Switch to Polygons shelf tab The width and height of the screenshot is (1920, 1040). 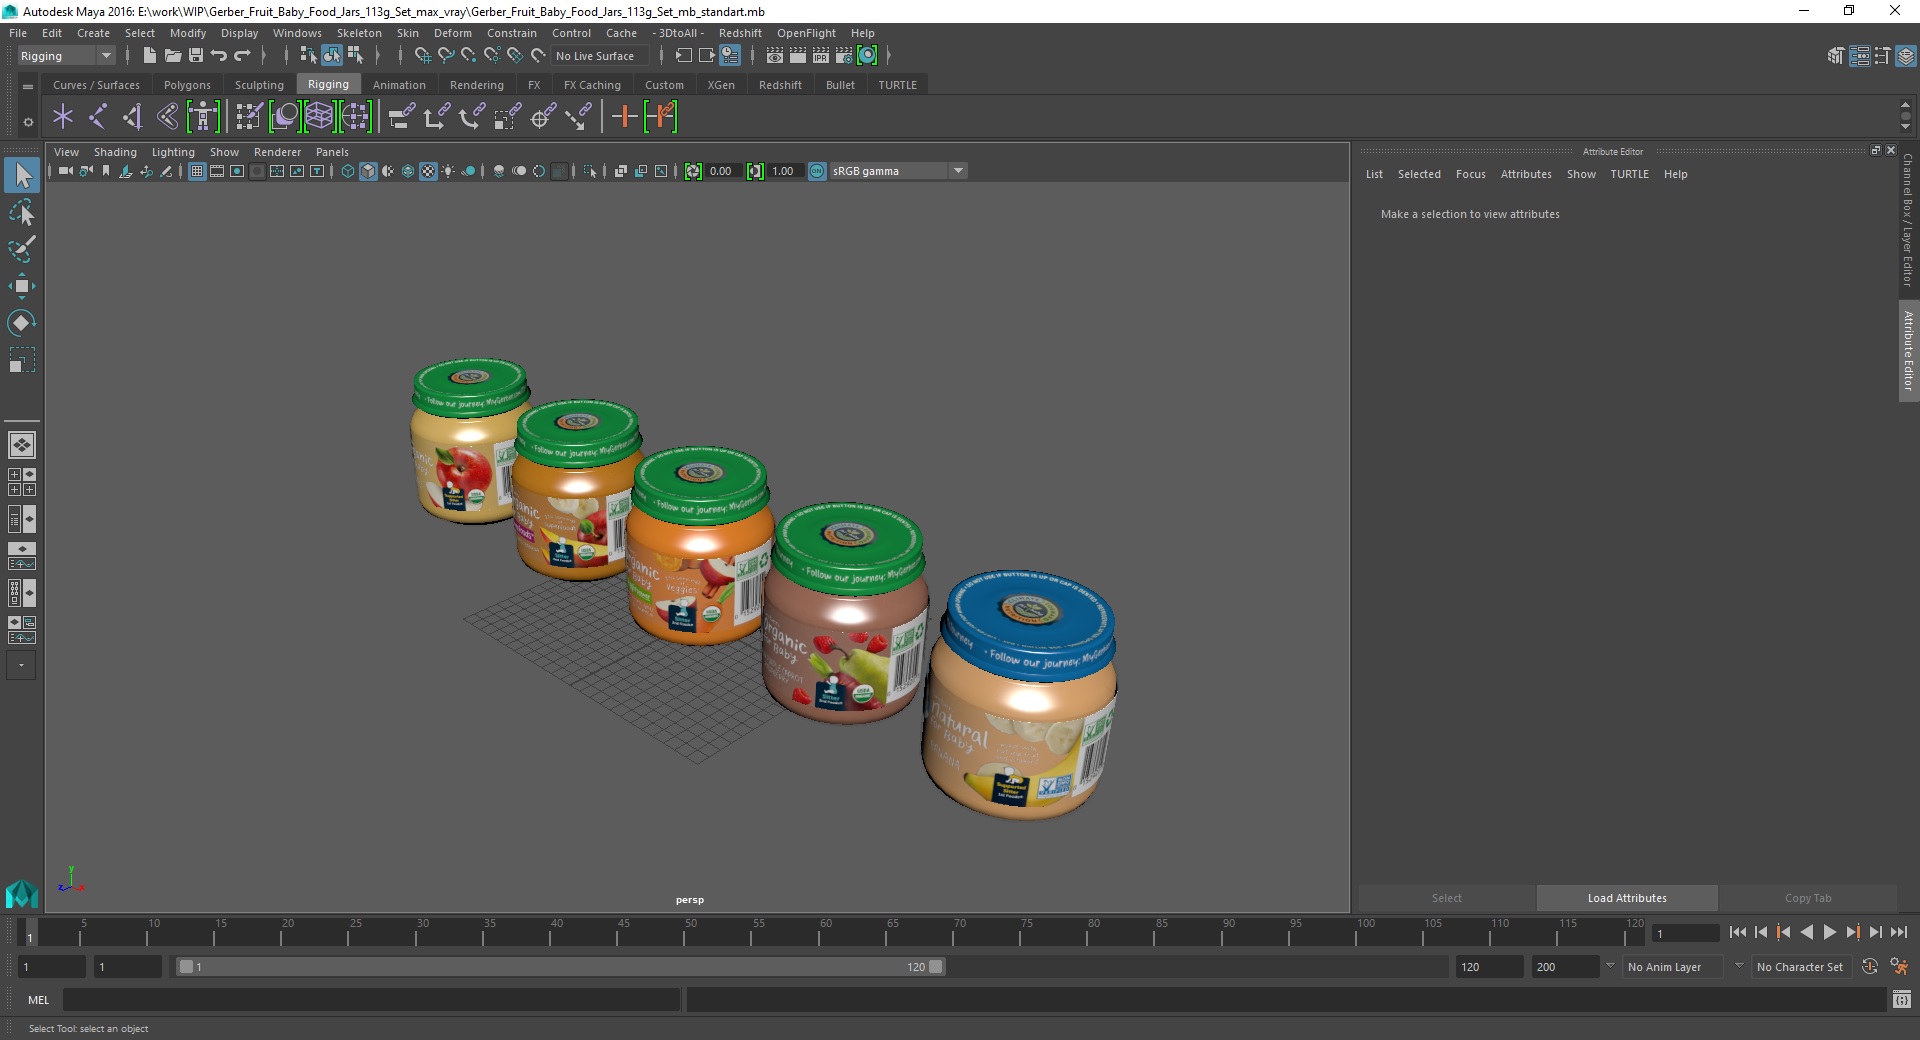point(187,85)
